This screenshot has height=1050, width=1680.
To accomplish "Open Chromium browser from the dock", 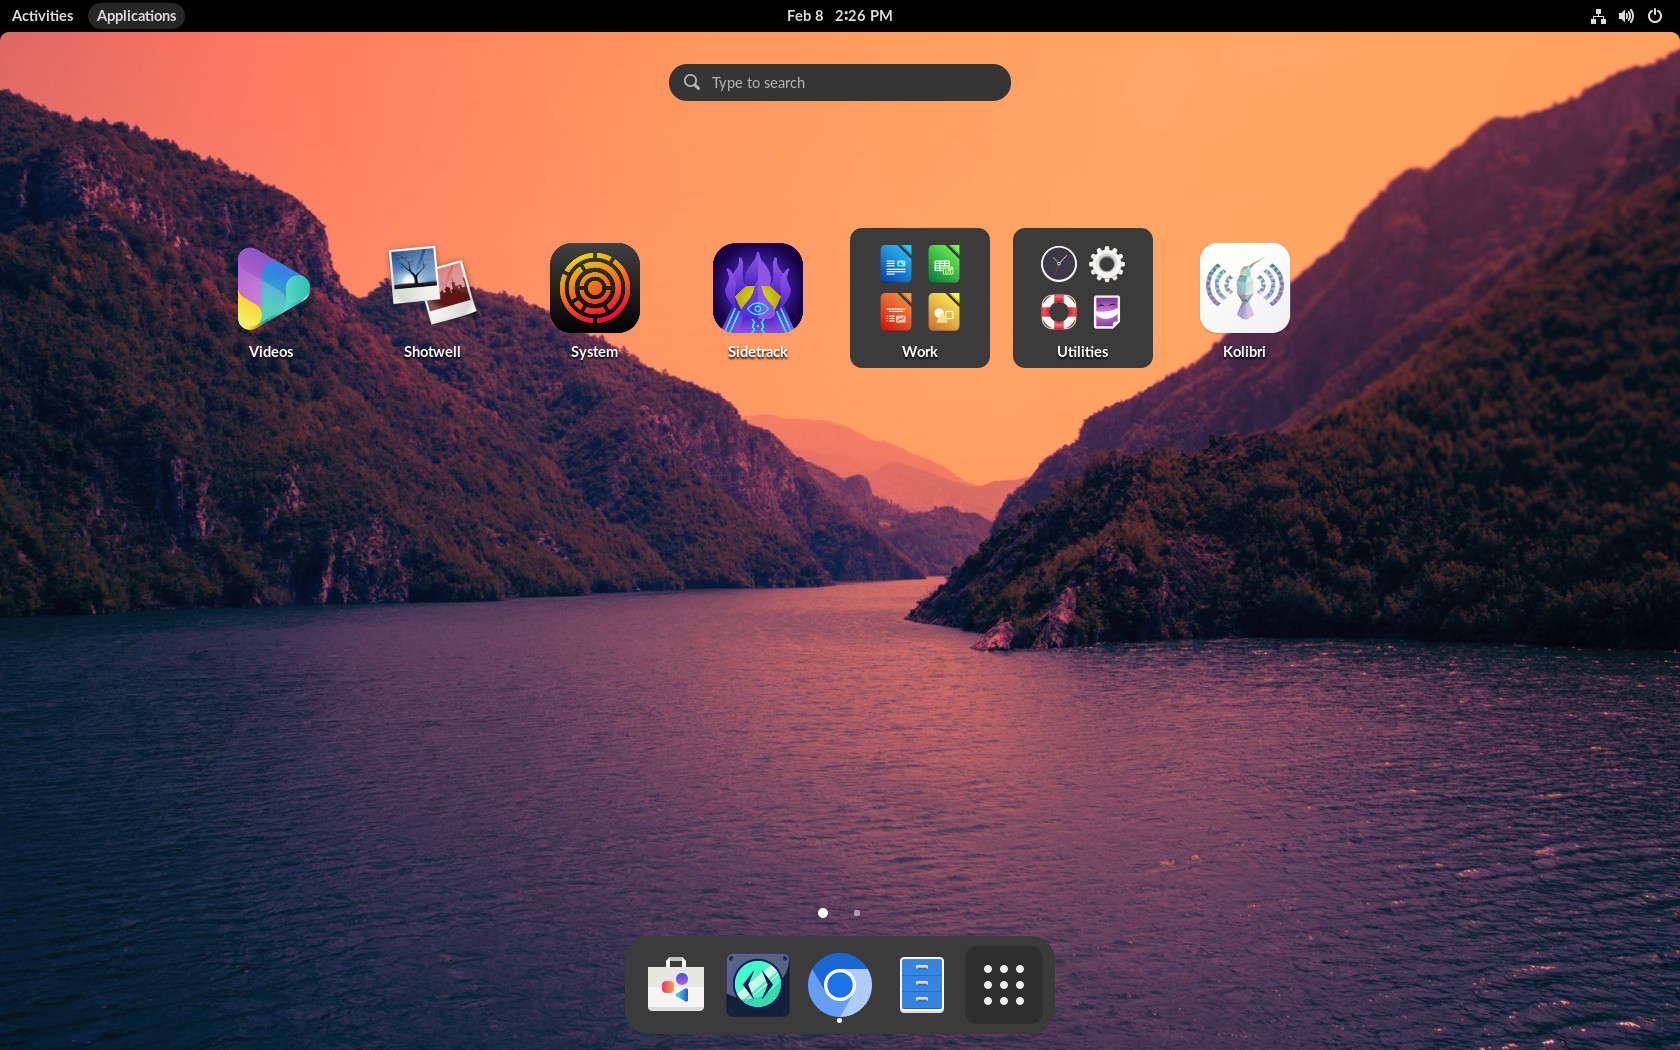I will tap(839, 984).
